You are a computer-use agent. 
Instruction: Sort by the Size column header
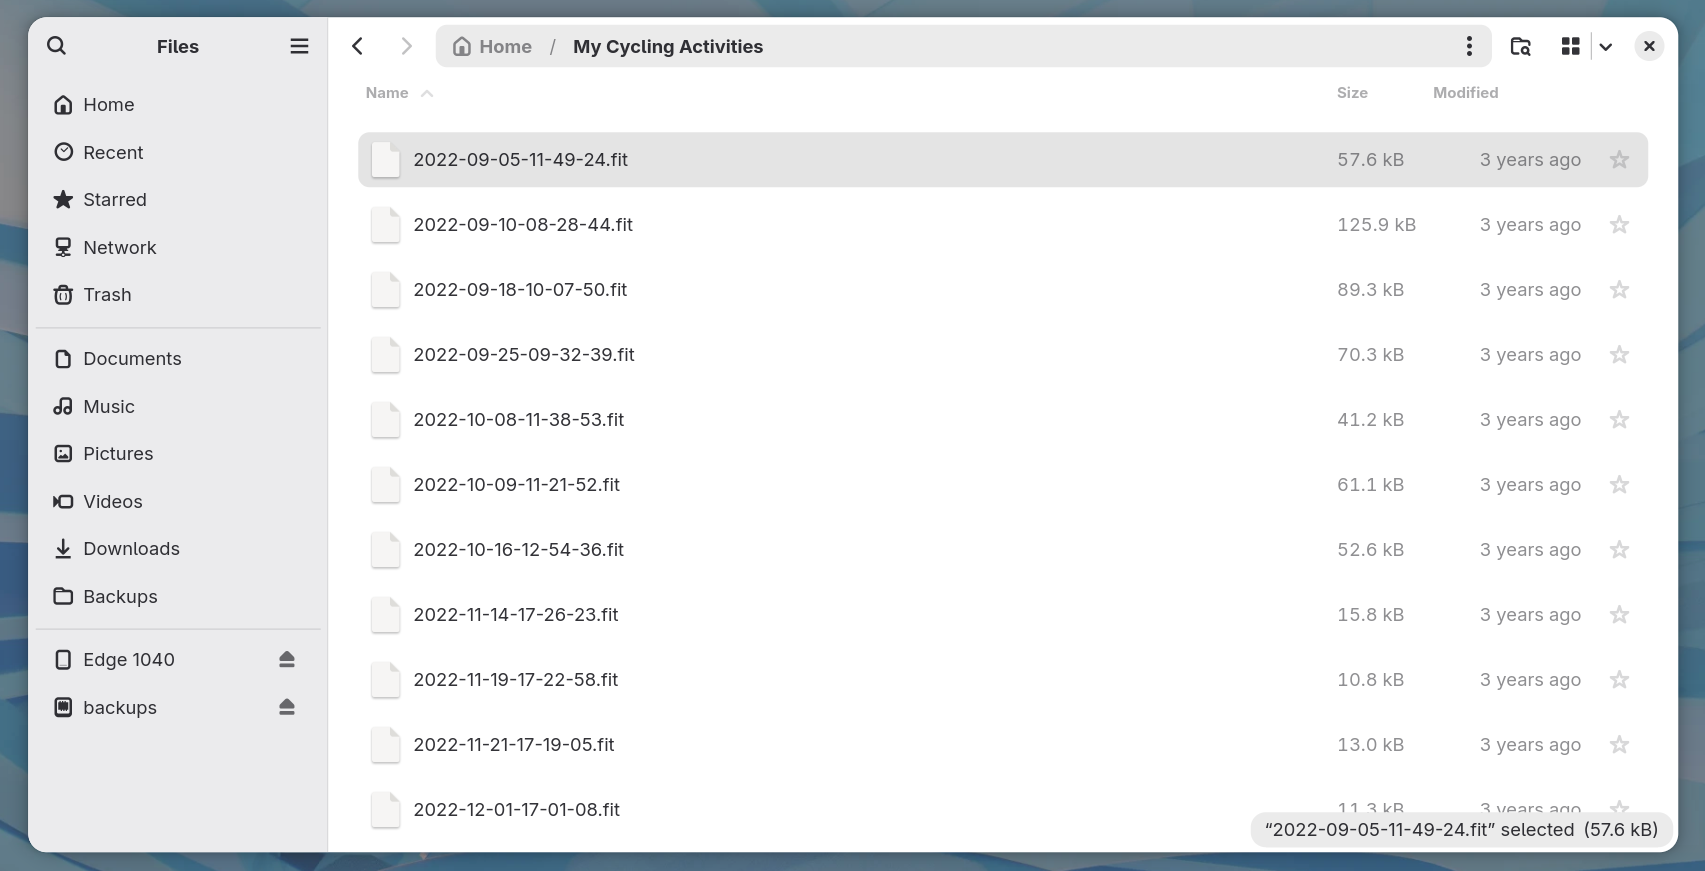[1352, 93]
